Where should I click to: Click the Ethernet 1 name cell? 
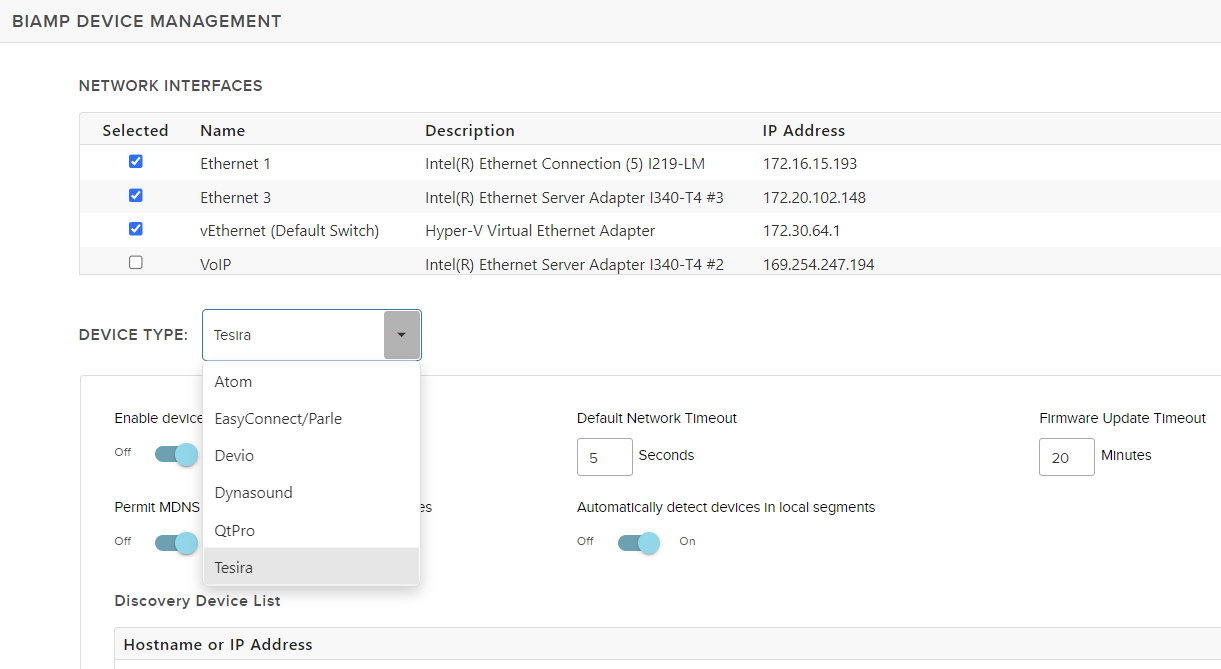coord(235,163)
